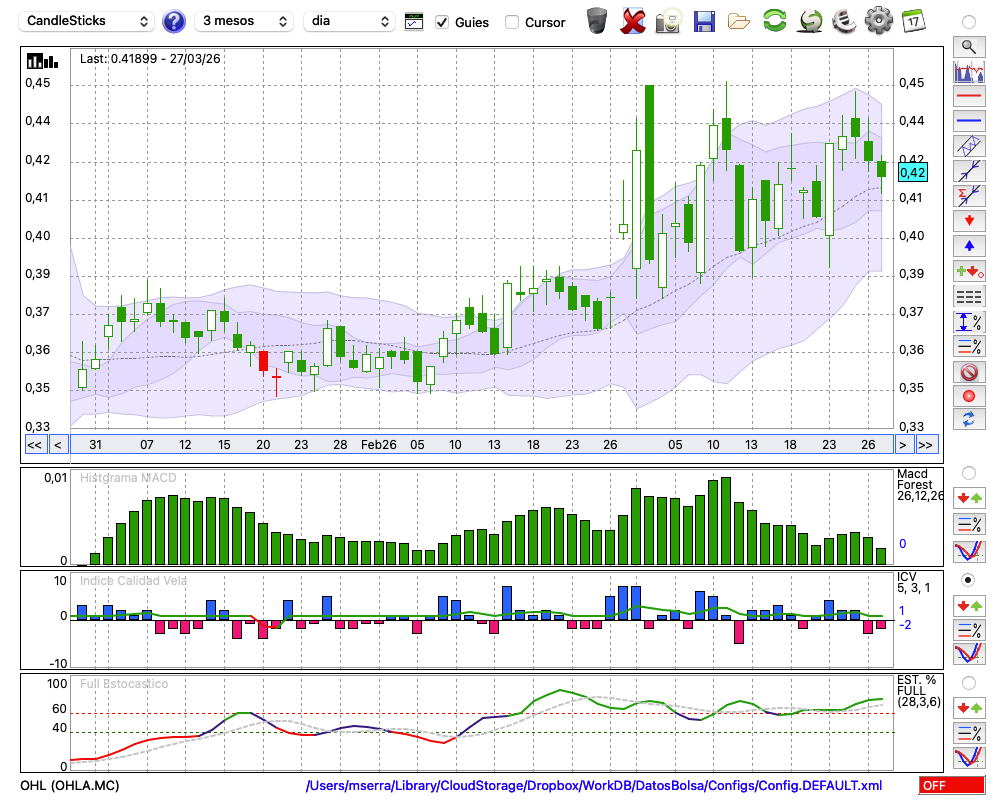Click the trash bin toolbar icon
This screenshot has width=1000, height=800.
pyautogui.click(x=597, y=21)
